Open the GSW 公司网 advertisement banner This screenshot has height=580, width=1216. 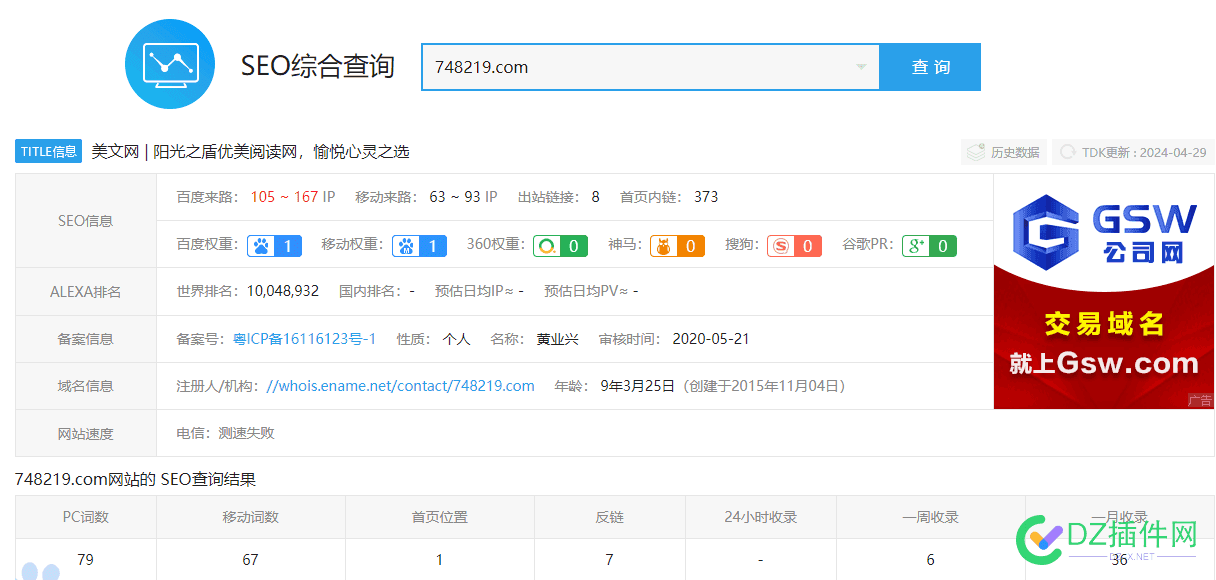(x=1104, y=291)
